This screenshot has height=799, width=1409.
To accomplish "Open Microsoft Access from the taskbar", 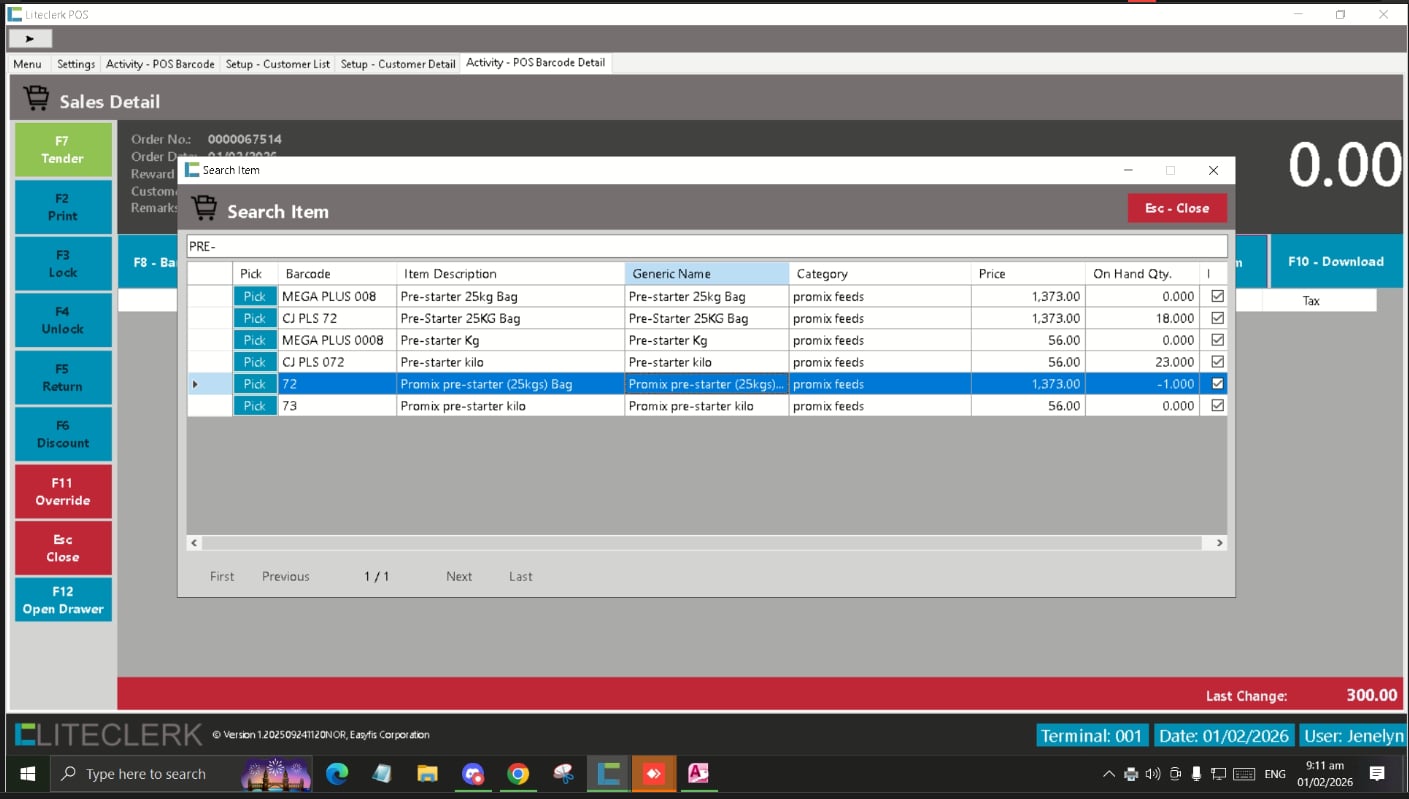I will pos(698,773).
